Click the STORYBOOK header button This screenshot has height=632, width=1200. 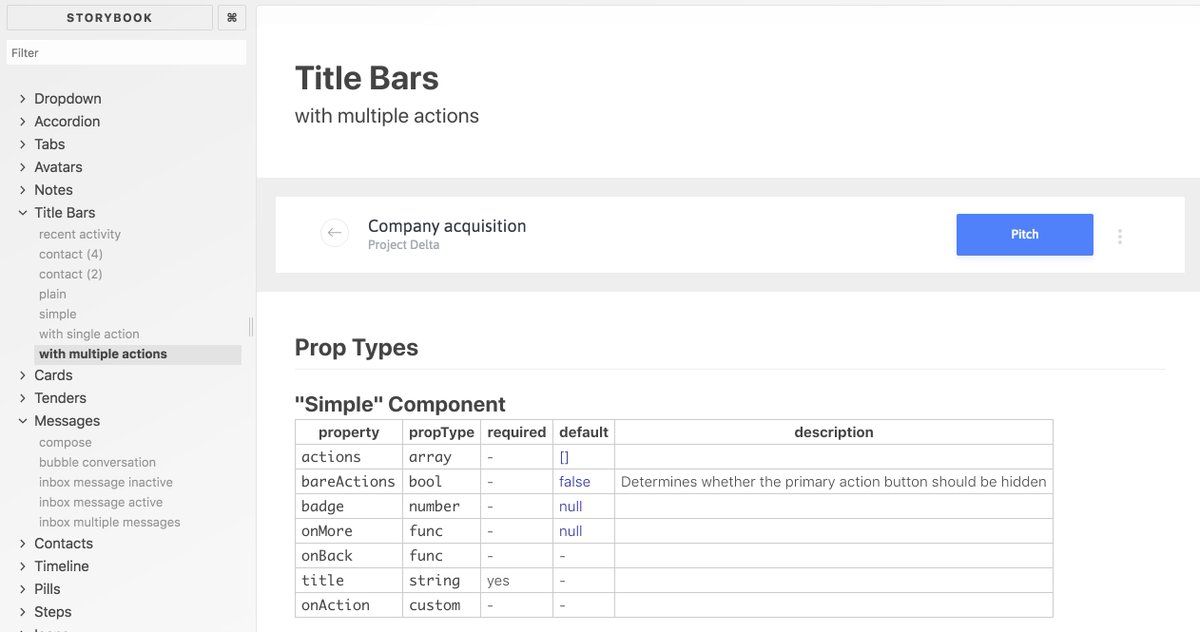[109, 18]
